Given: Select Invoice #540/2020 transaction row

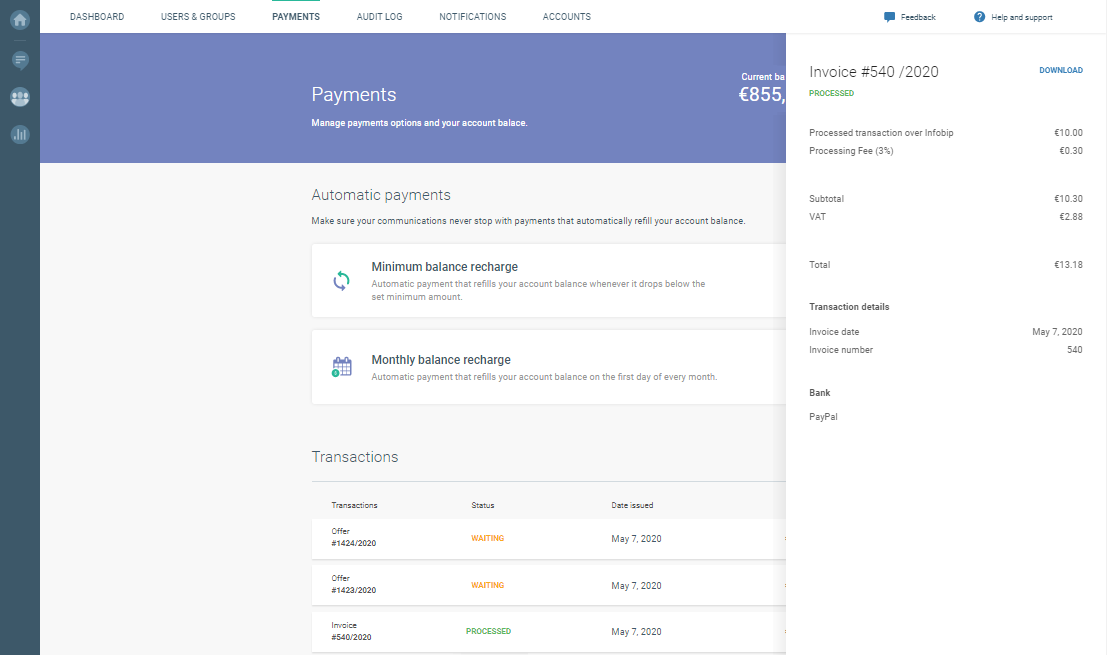Looking at the screenshot, I should tap(548, 631).
